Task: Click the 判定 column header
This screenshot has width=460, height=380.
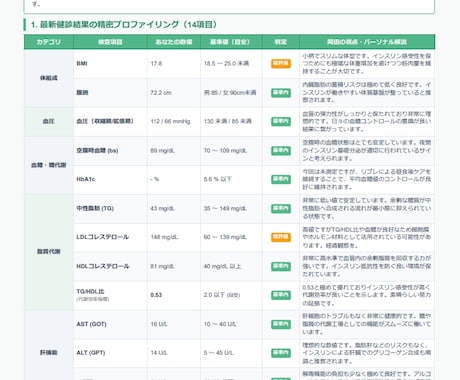Action: tap(281, 42)
